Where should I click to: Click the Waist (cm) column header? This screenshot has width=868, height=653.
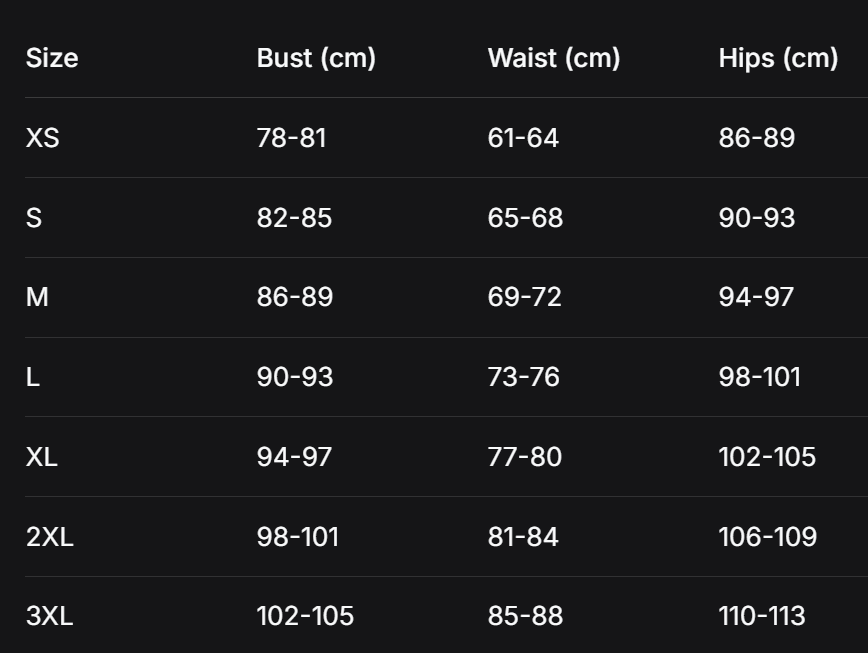pos(554,58)
